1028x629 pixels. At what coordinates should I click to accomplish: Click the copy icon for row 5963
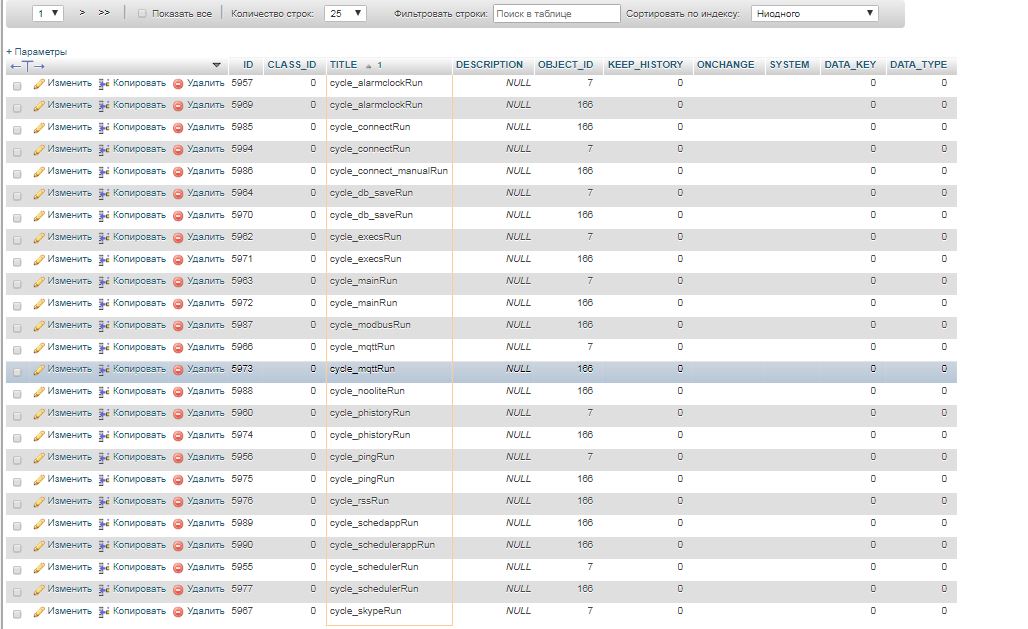[104, 281]
